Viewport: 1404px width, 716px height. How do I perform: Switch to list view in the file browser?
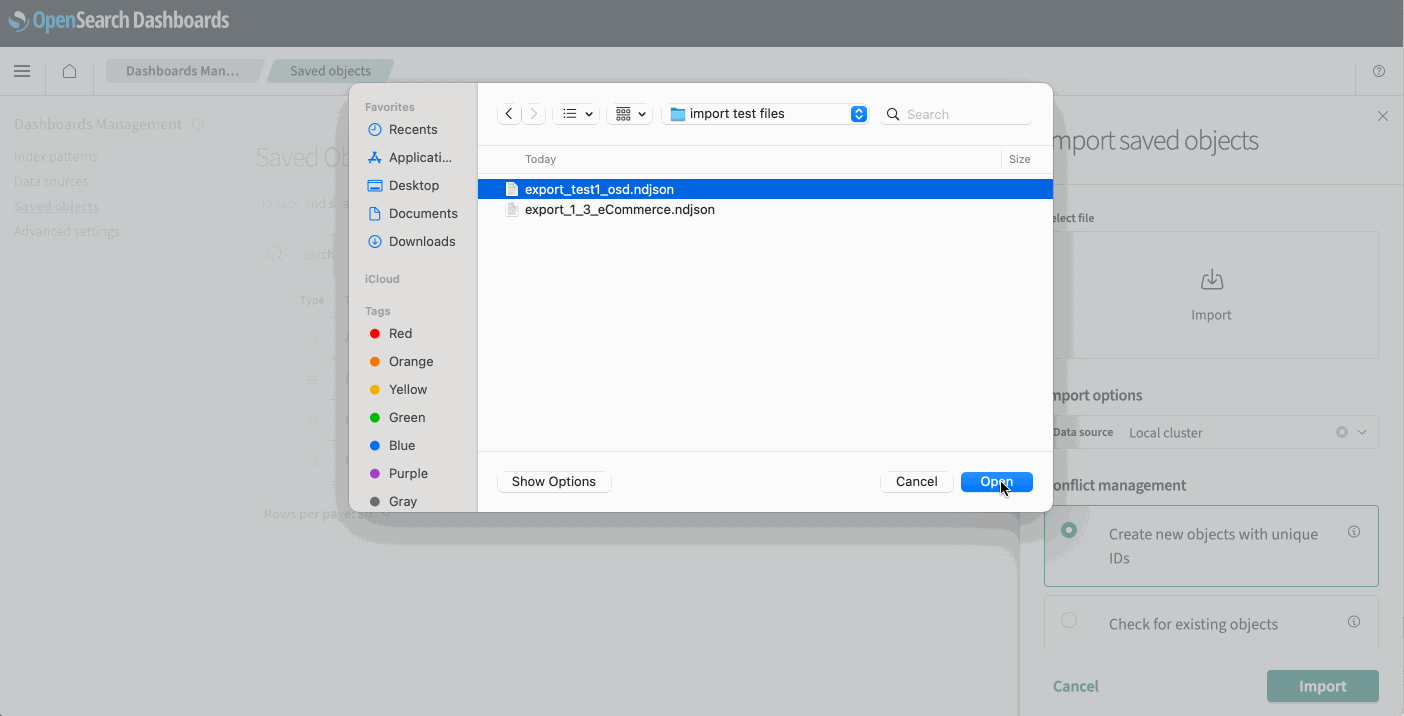pos(570,113)
